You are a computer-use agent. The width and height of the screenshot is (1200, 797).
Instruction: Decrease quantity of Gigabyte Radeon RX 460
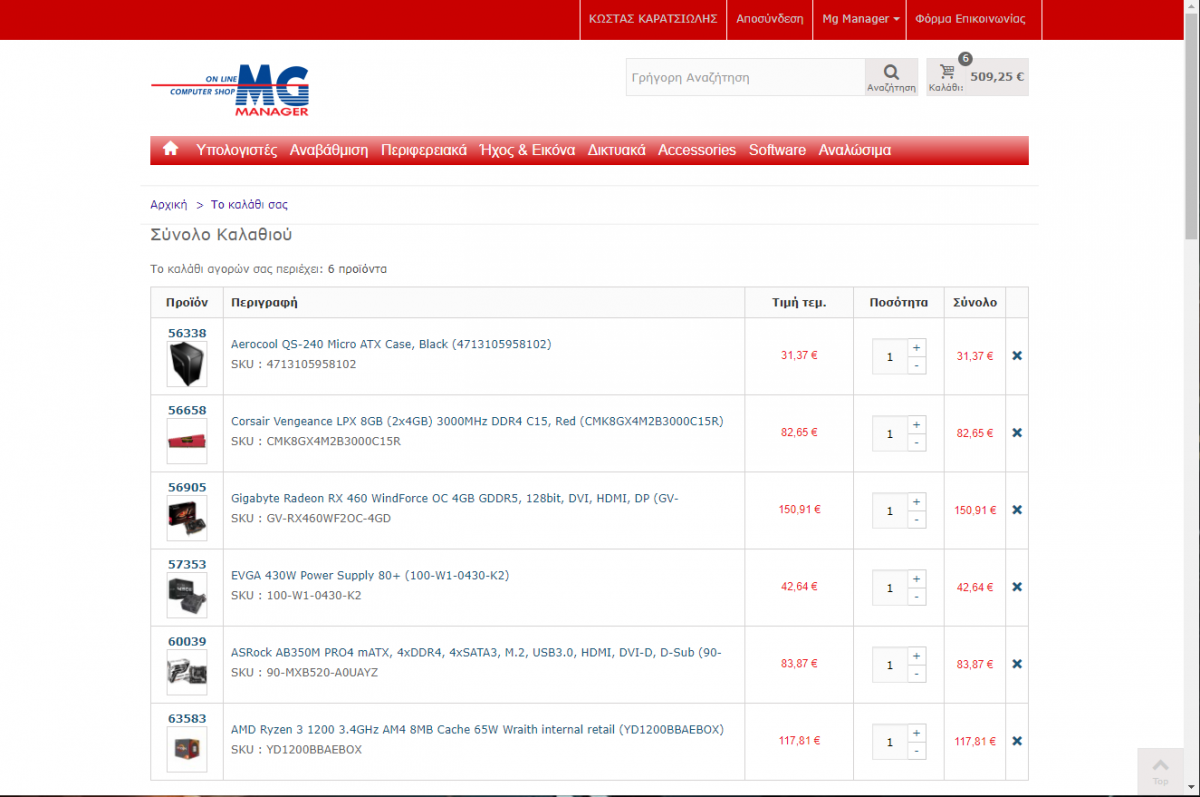tap(916, 519)
